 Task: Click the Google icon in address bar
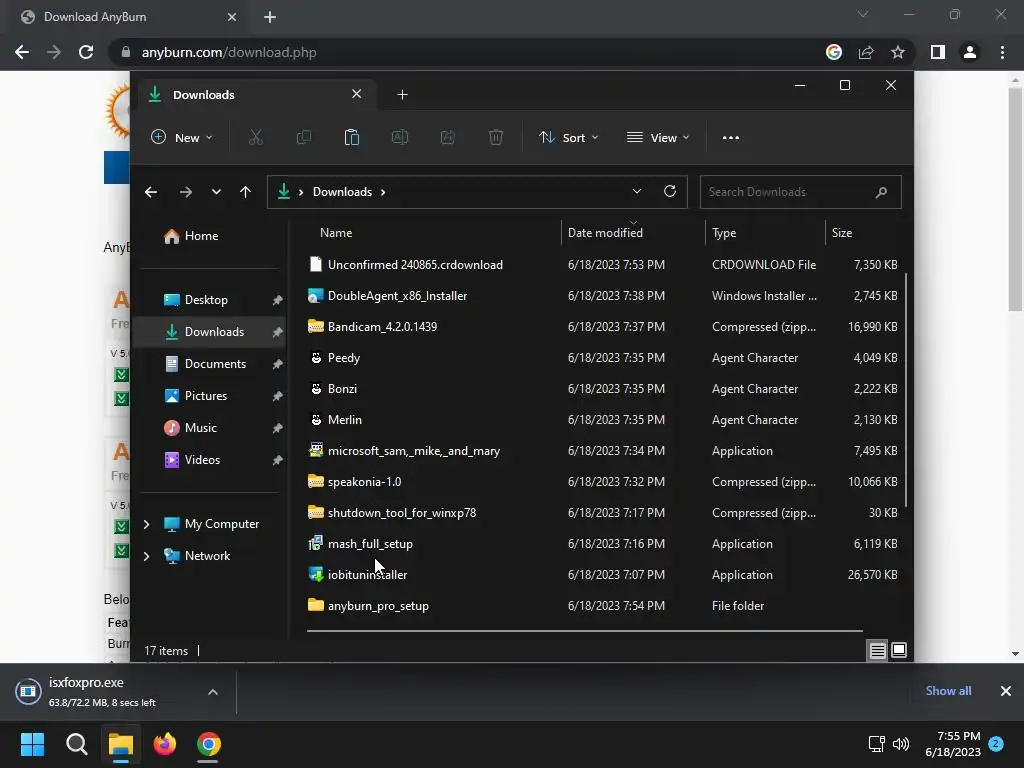(x=834, y=52)
